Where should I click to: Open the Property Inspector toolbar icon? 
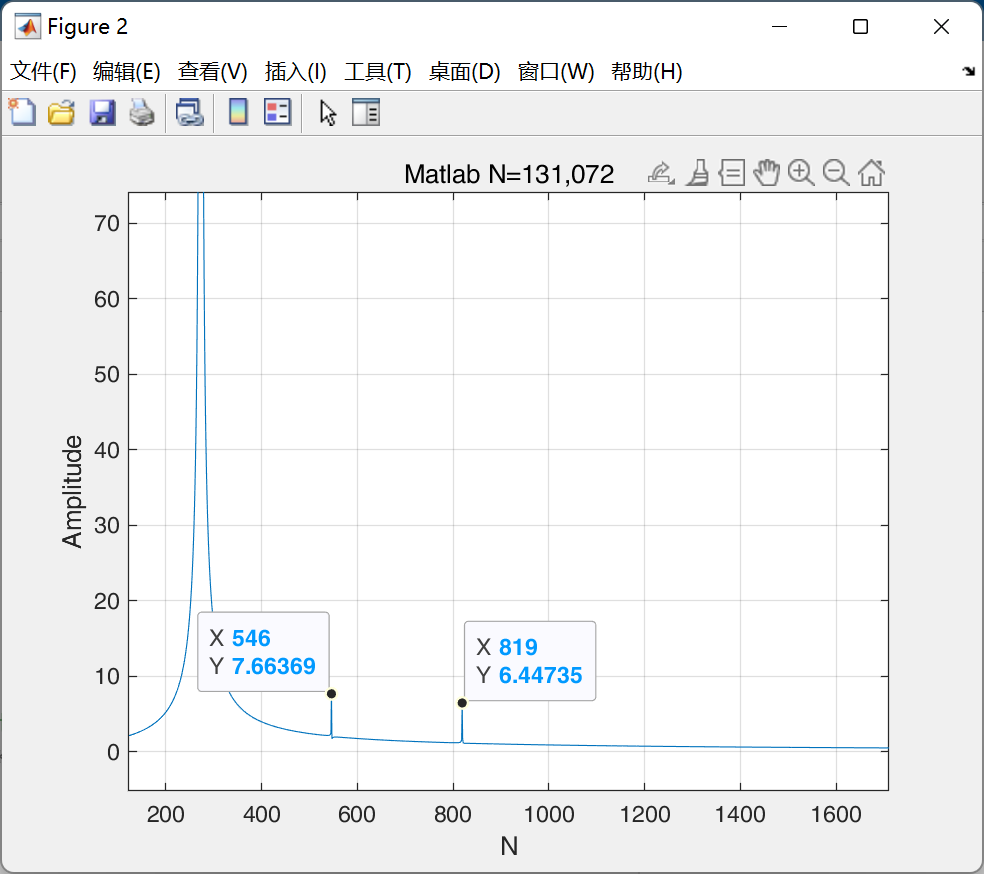click(x=366, y=113)
